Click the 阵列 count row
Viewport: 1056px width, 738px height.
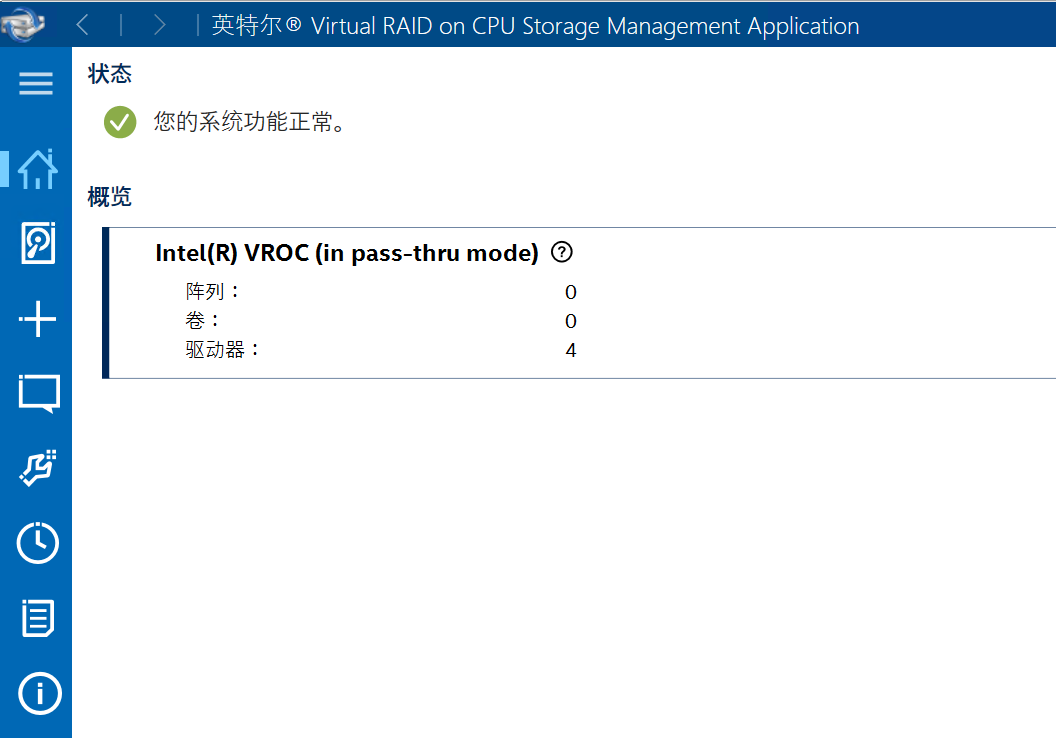point(381,292)
